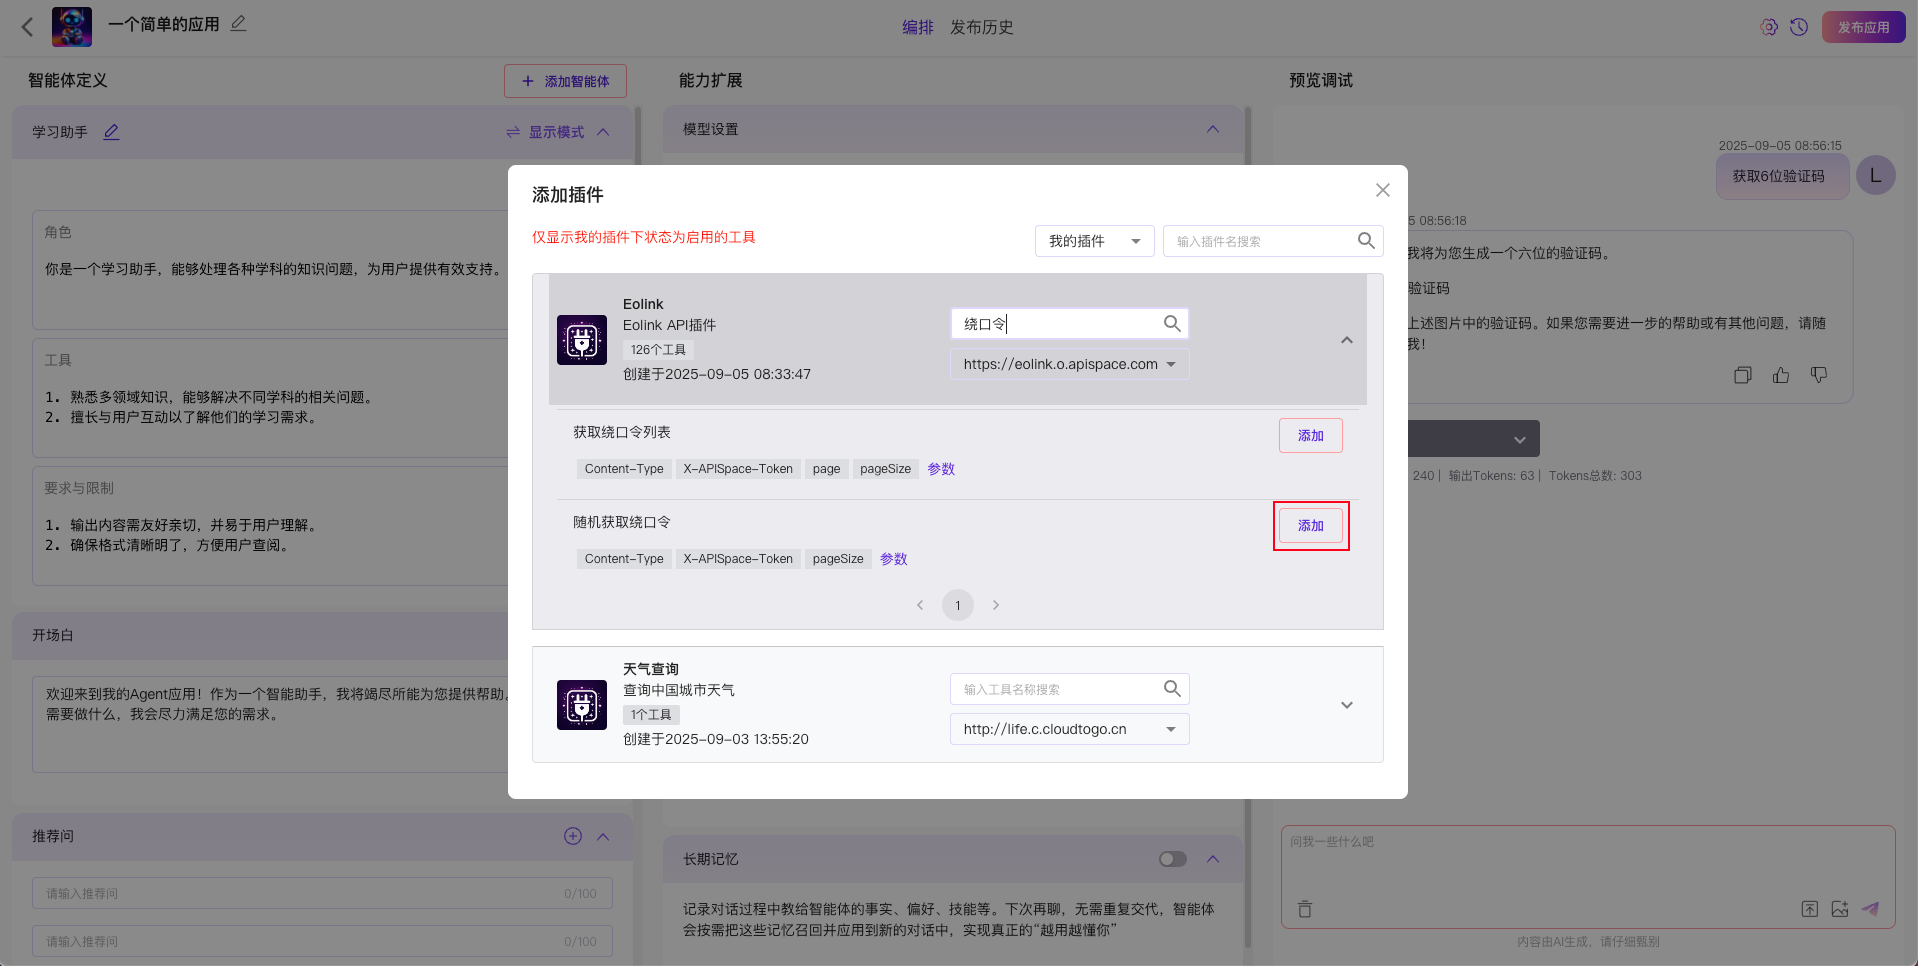1918x966 pixels.
Task: Like the assistant reply with thumbs up
Action: [x=1781, y=375]
